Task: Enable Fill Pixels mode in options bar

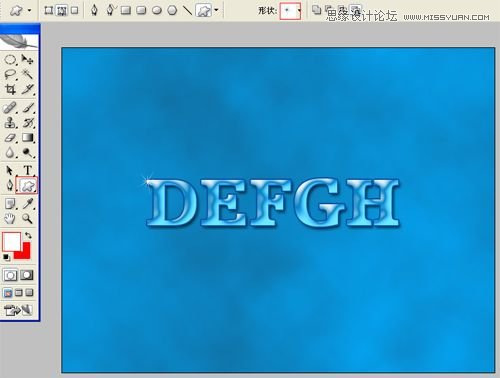Action: pos(75,10)
